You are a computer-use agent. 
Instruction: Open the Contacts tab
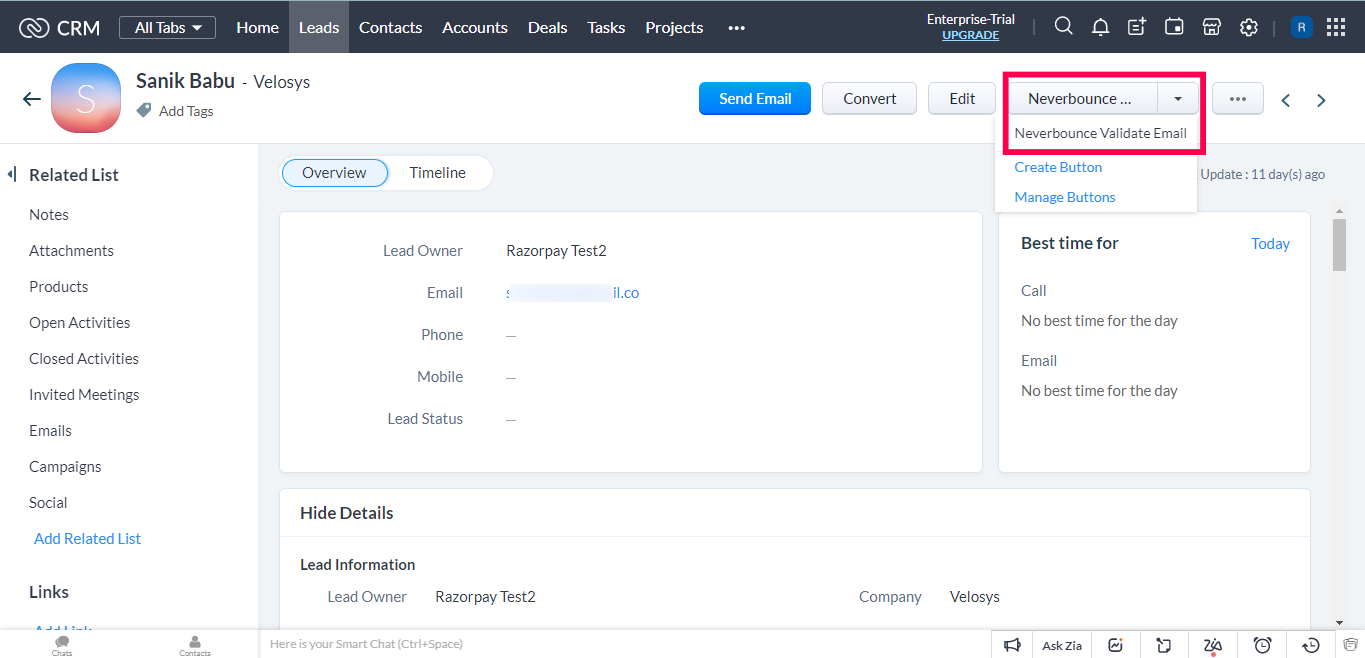pos(390,27)
